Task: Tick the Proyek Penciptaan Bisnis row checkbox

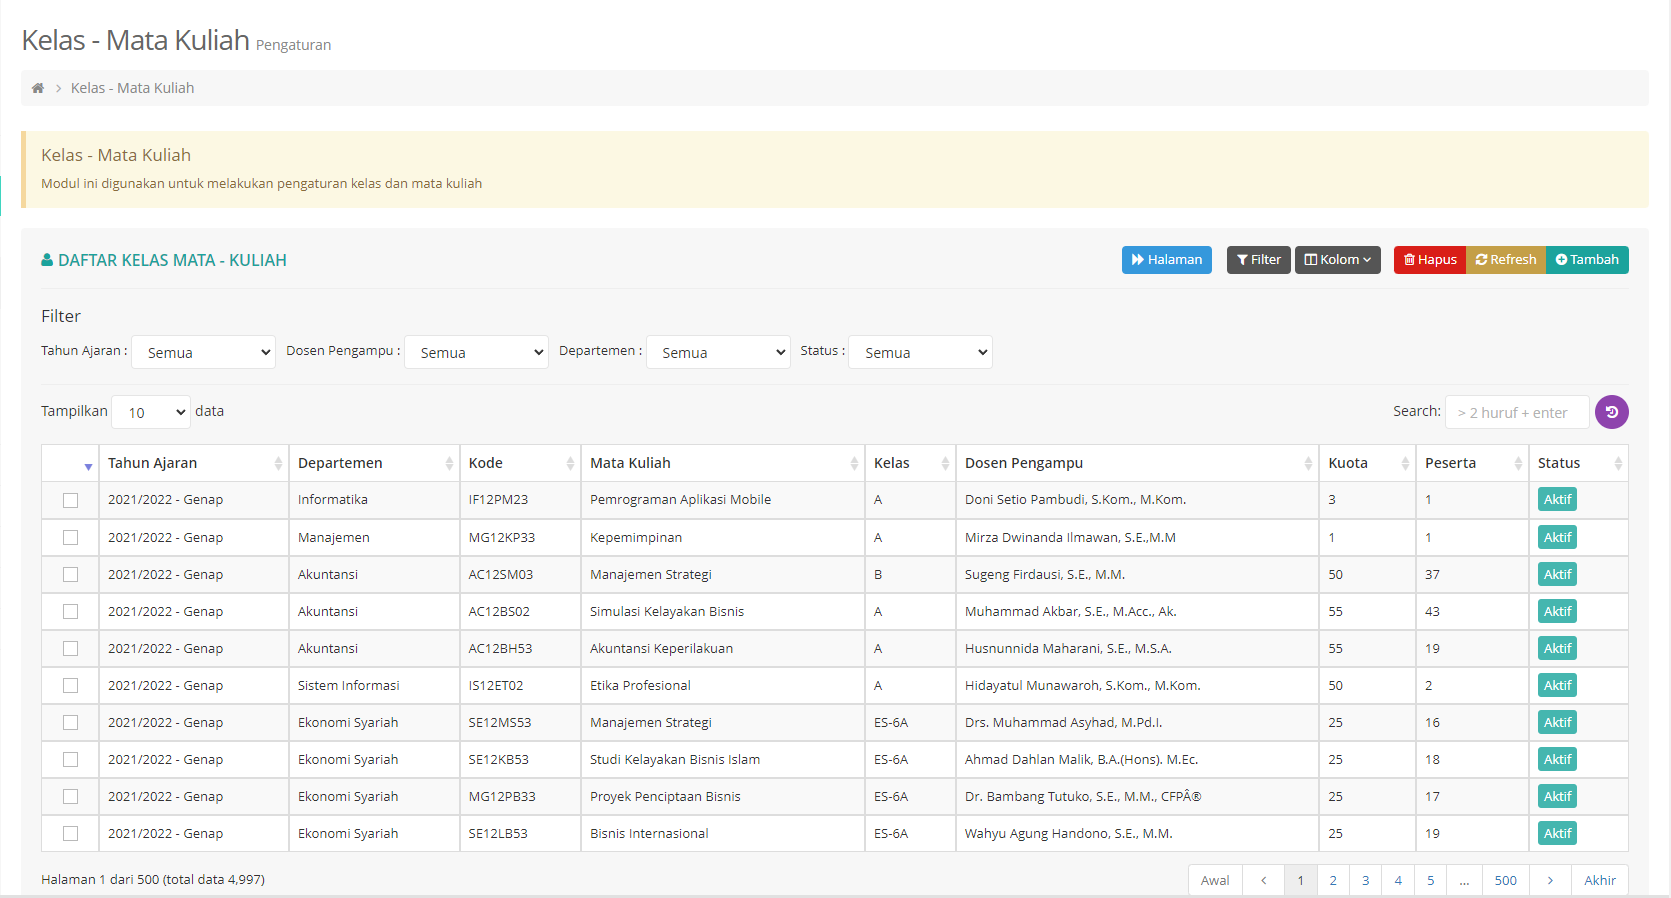Action: tap(70, 796)
